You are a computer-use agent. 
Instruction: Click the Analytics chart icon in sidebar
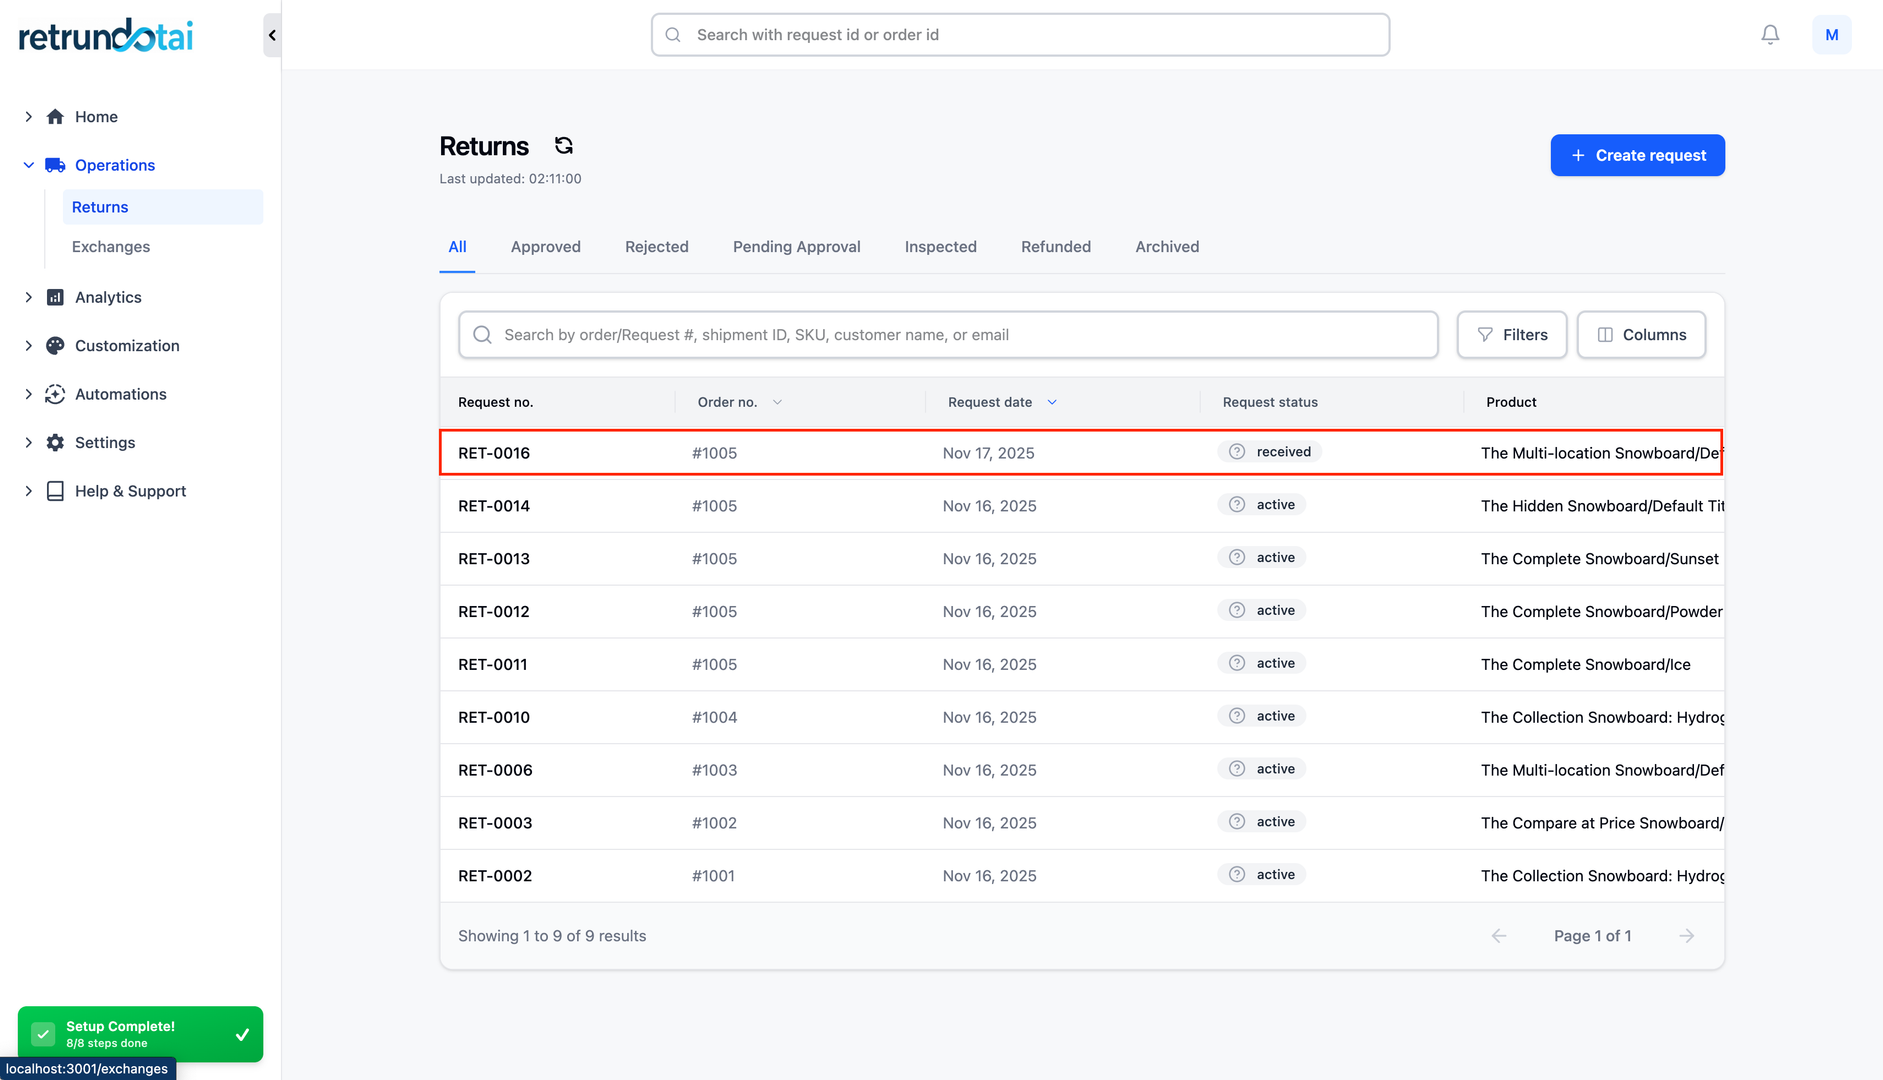[x=56, y=297]
